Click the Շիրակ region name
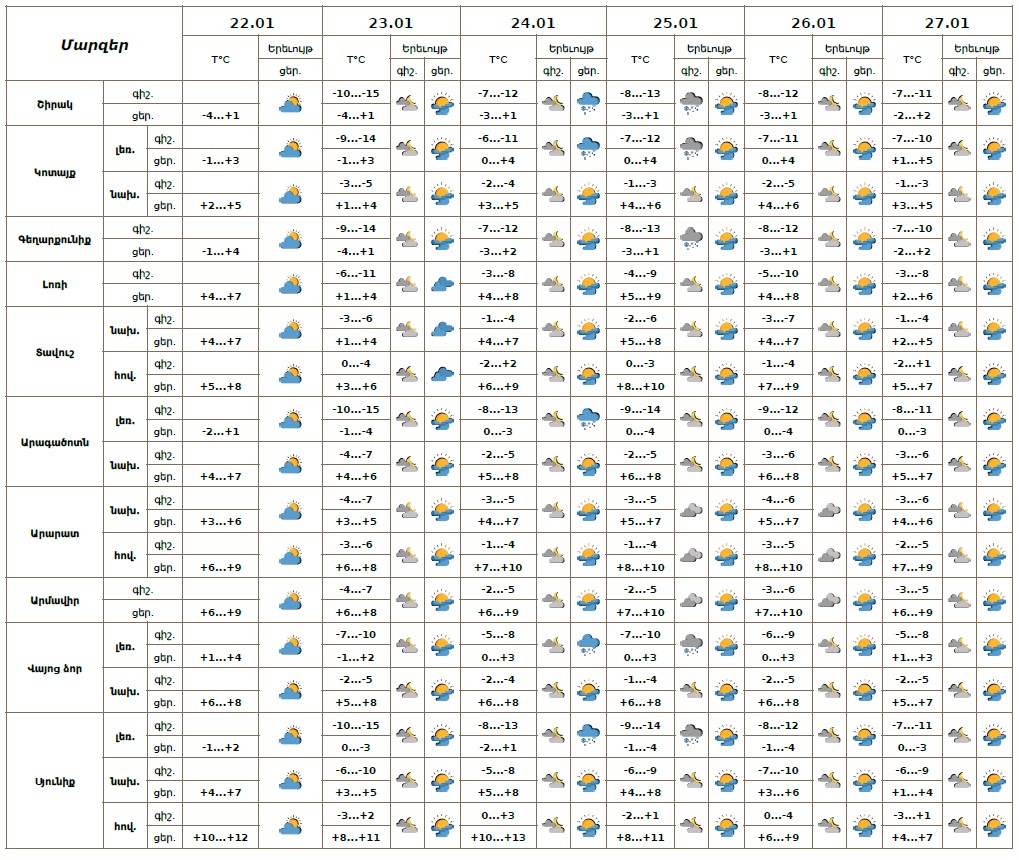Viewport: 1019px width, 860px height. (55, 103)
